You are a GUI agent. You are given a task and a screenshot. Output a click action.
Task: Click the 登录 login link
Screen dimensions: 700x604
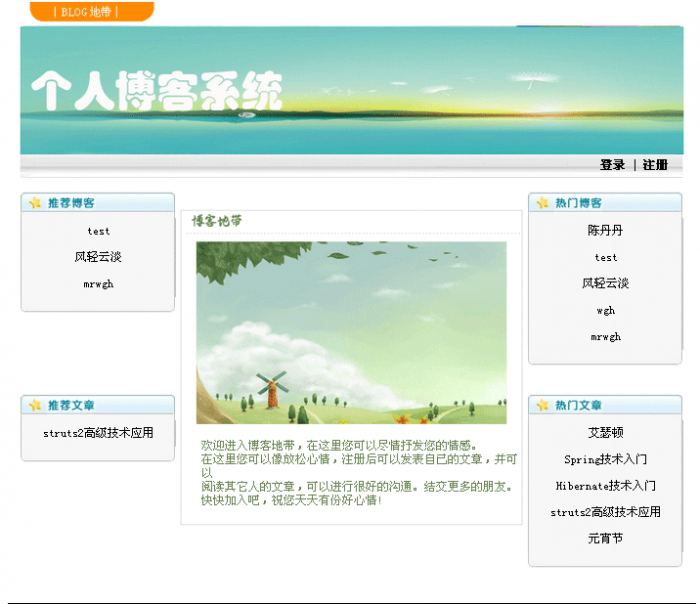click(612, 165)
